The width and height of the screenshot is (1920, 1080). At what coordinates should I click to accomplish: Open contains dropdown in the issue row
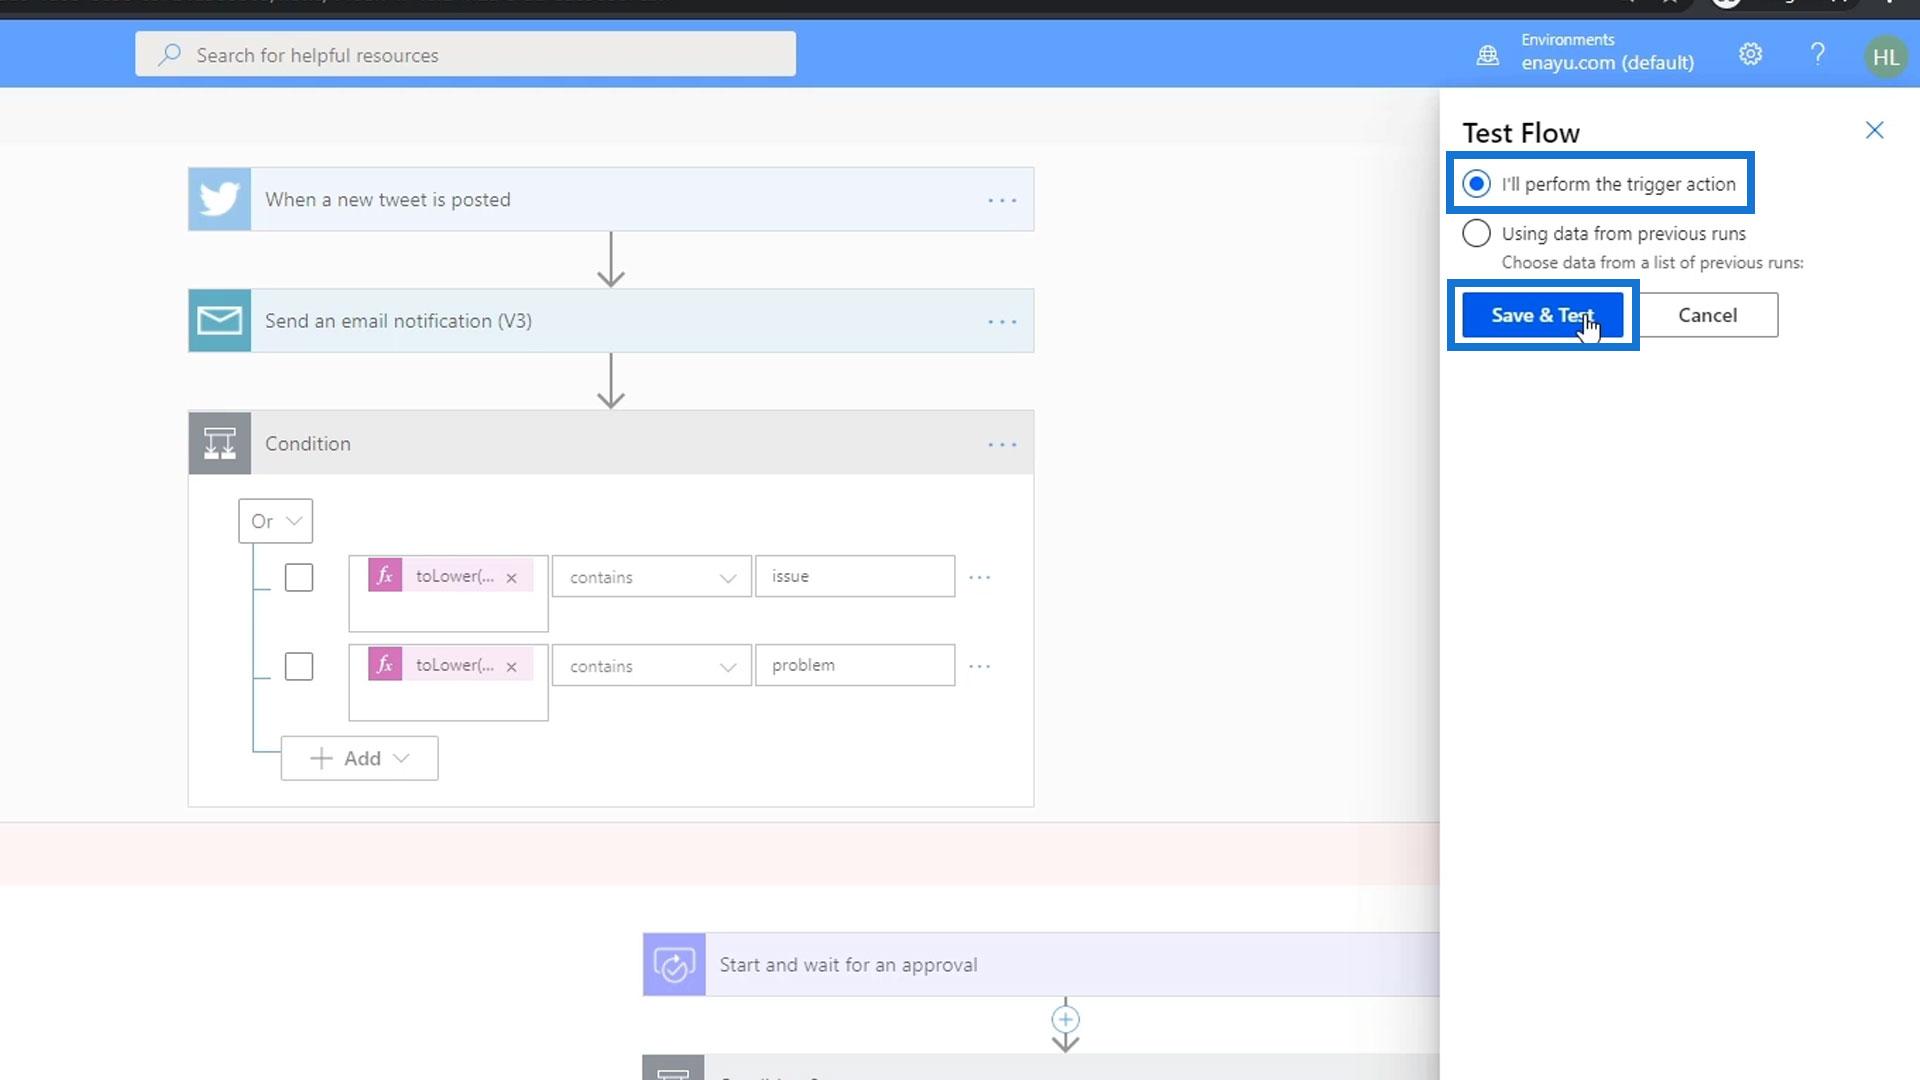[651, 578]
